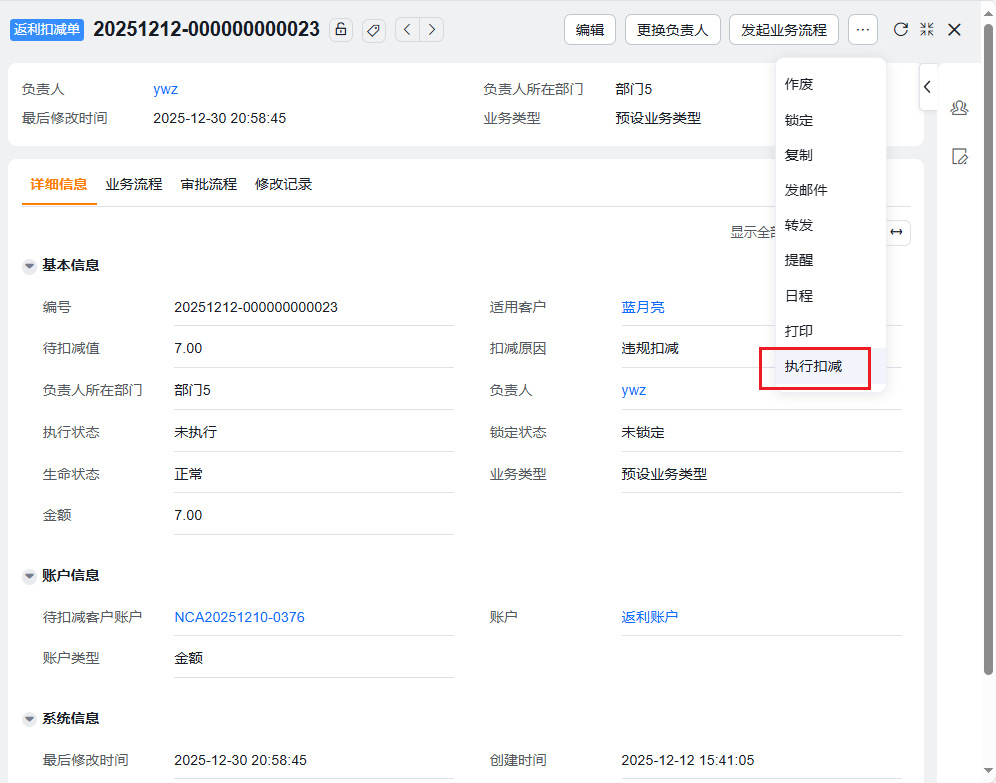The width and height of the screenshot is (996, 783).
Task: Open account NCA20251210-0376 link
Action: [239, 617]
